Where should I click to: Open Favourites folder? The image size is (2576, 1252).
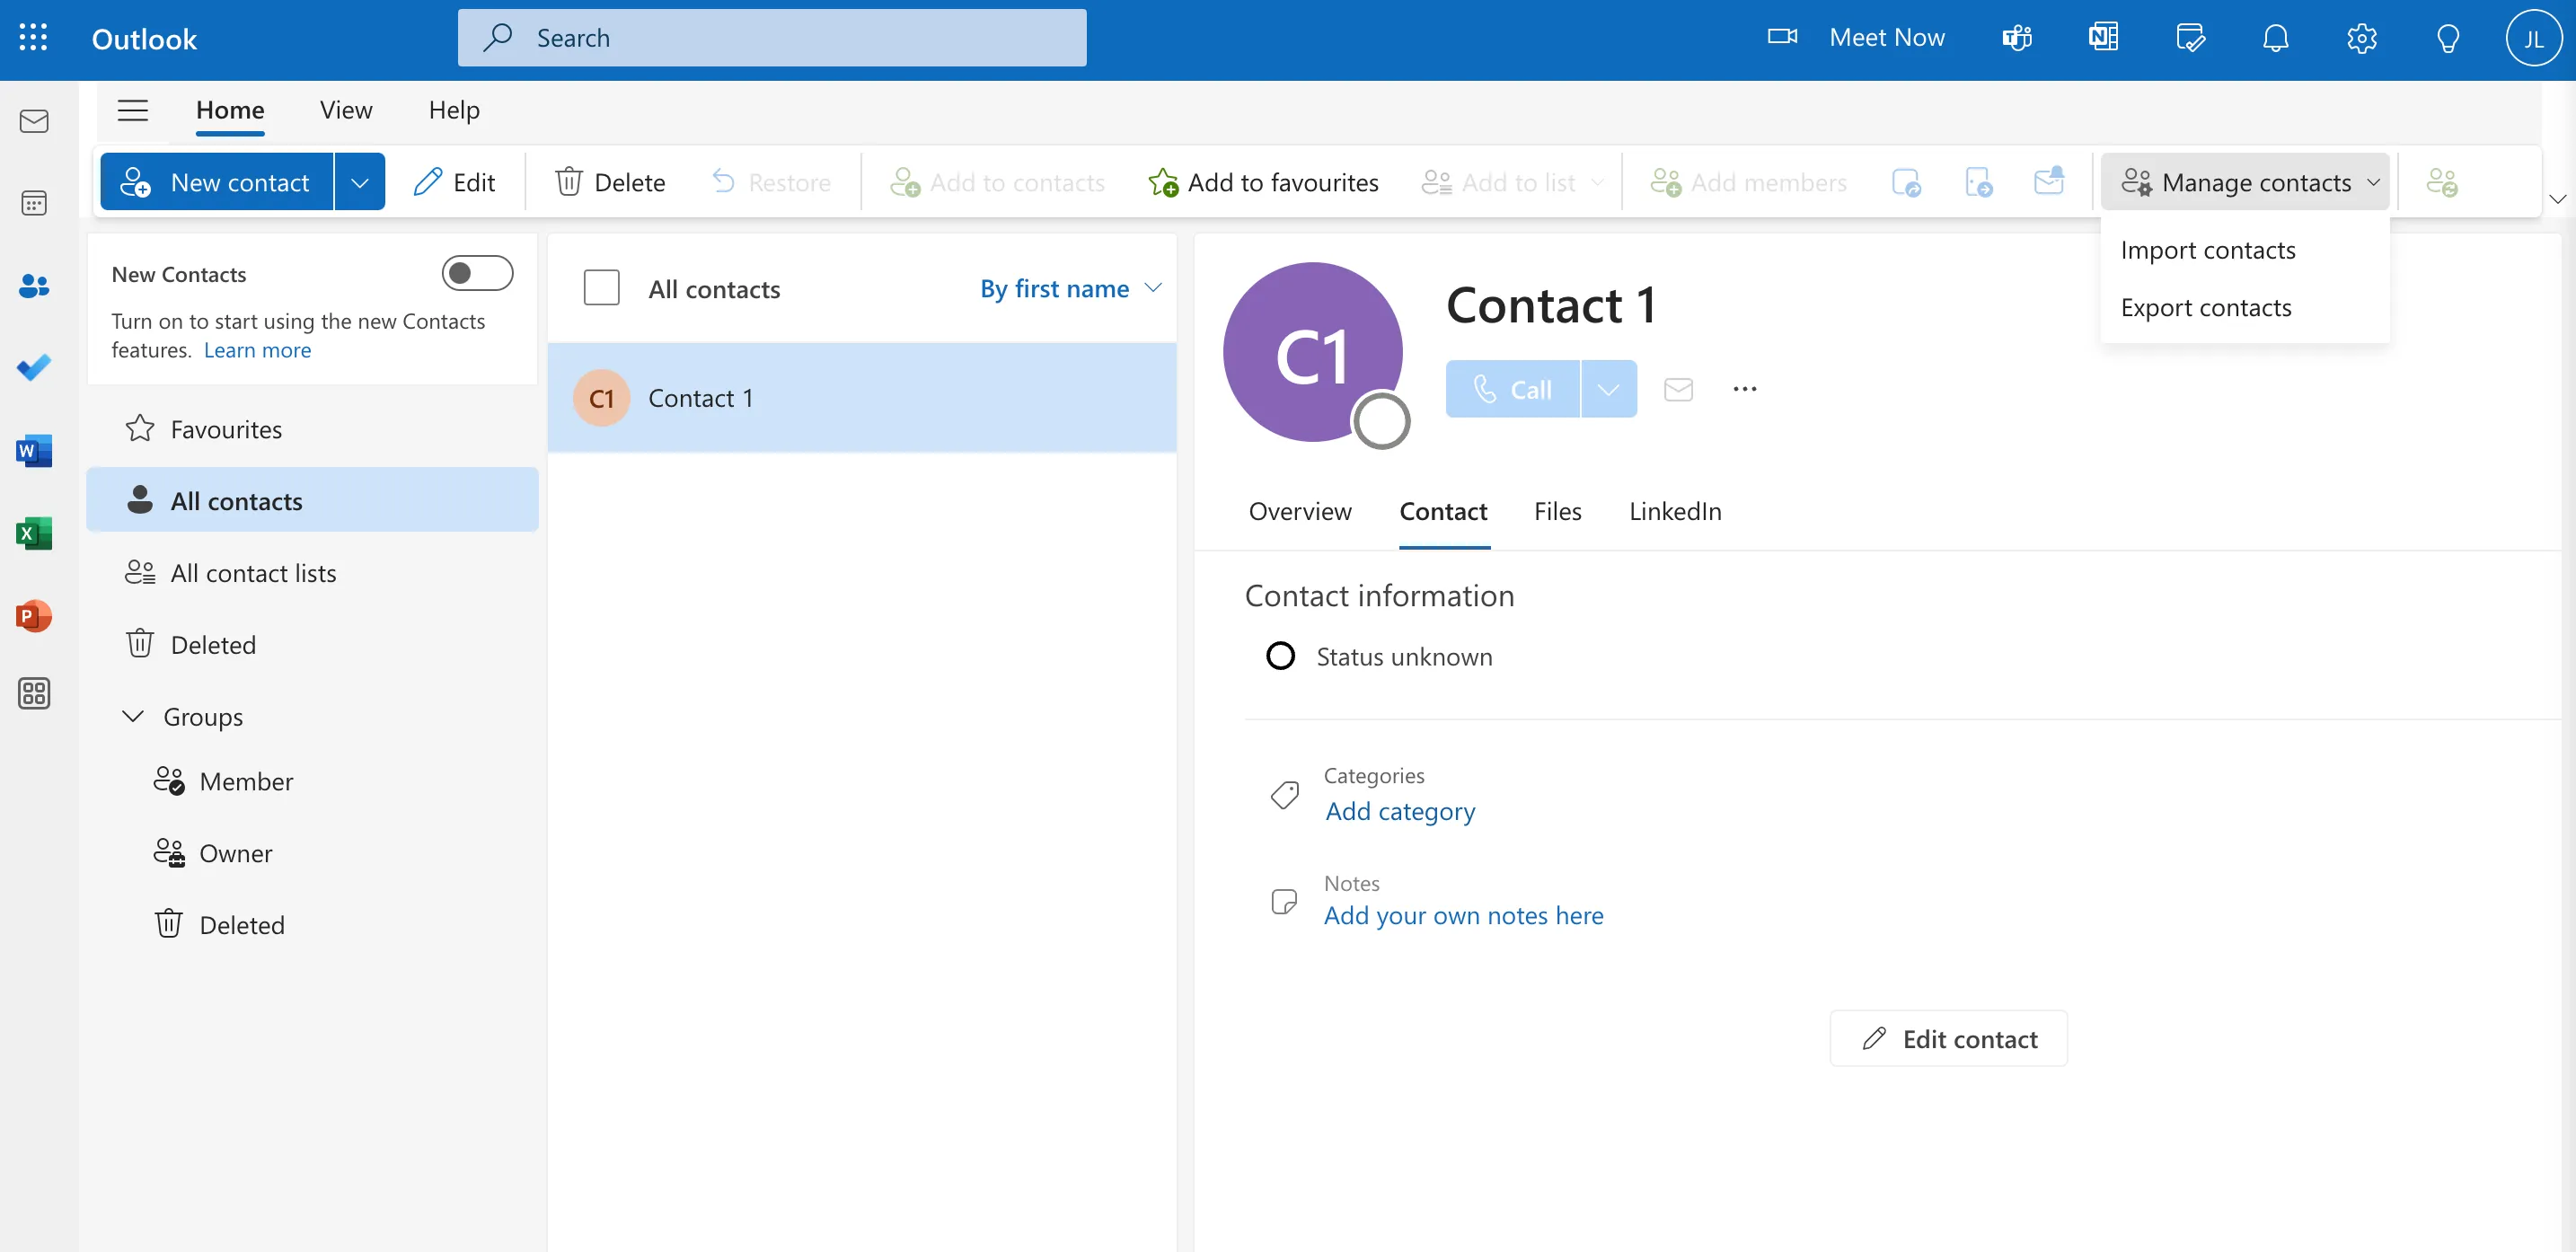click(312, 429)
